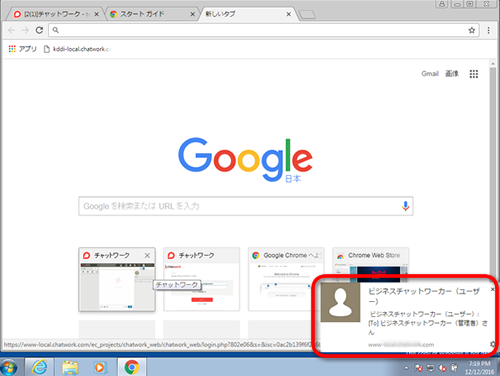Open Windows Media Player from the taskbar
The image size is (500, 376).
click(99, 367)
